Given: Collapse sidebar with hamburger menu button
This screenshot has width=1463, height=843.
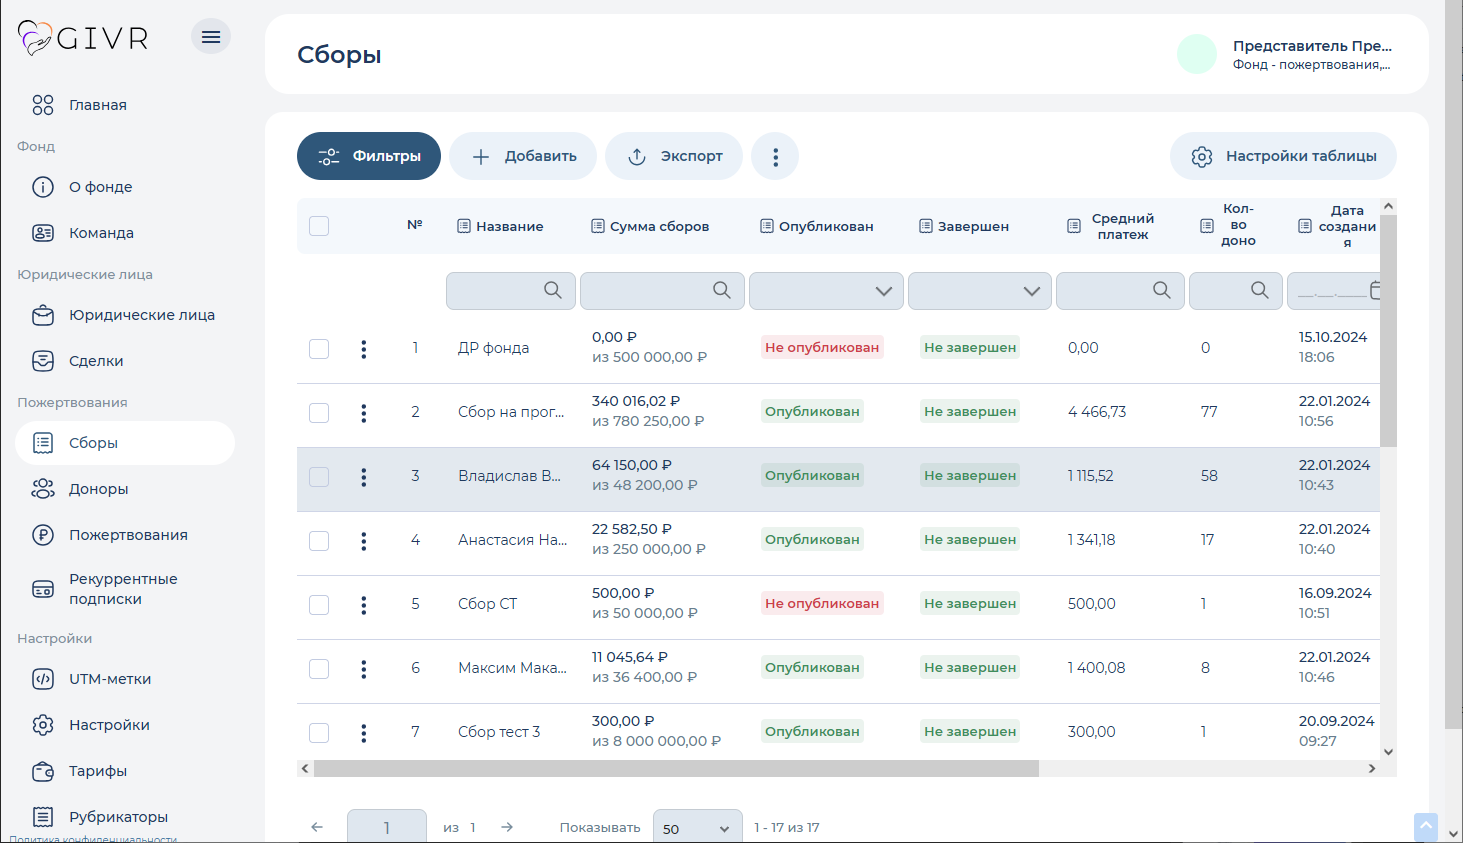Looking at the screenshot, I should point(211,37).
